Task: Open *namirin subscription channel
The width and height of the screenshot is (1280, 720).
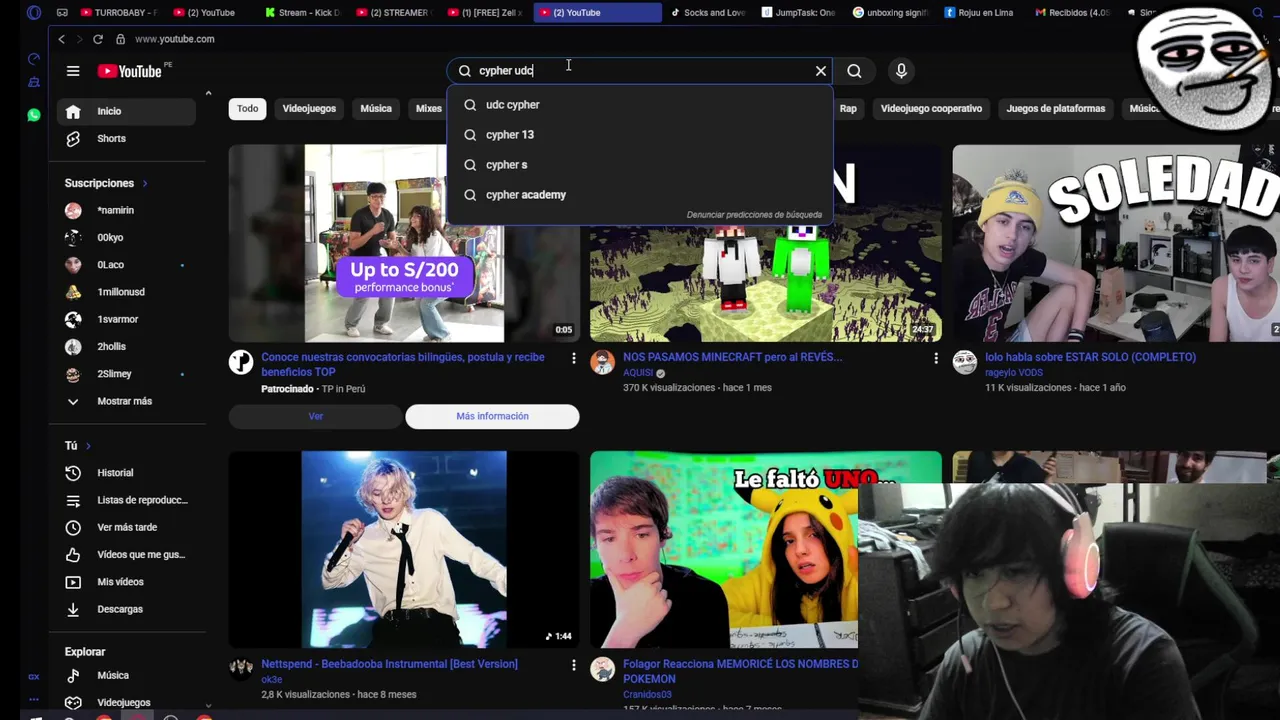Action: point(115,211)
